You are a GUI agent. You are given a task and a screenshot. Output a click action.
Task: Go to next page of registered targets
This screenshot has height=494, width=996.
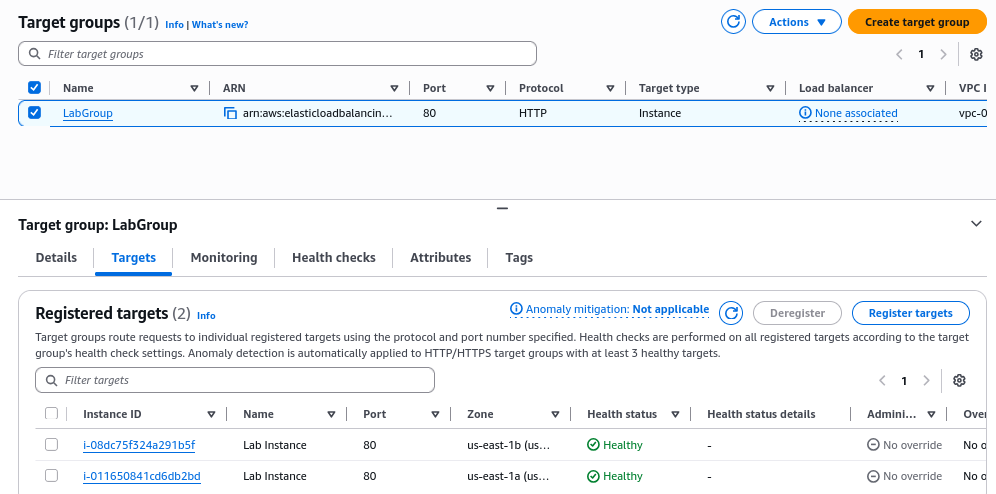[927, 381]
